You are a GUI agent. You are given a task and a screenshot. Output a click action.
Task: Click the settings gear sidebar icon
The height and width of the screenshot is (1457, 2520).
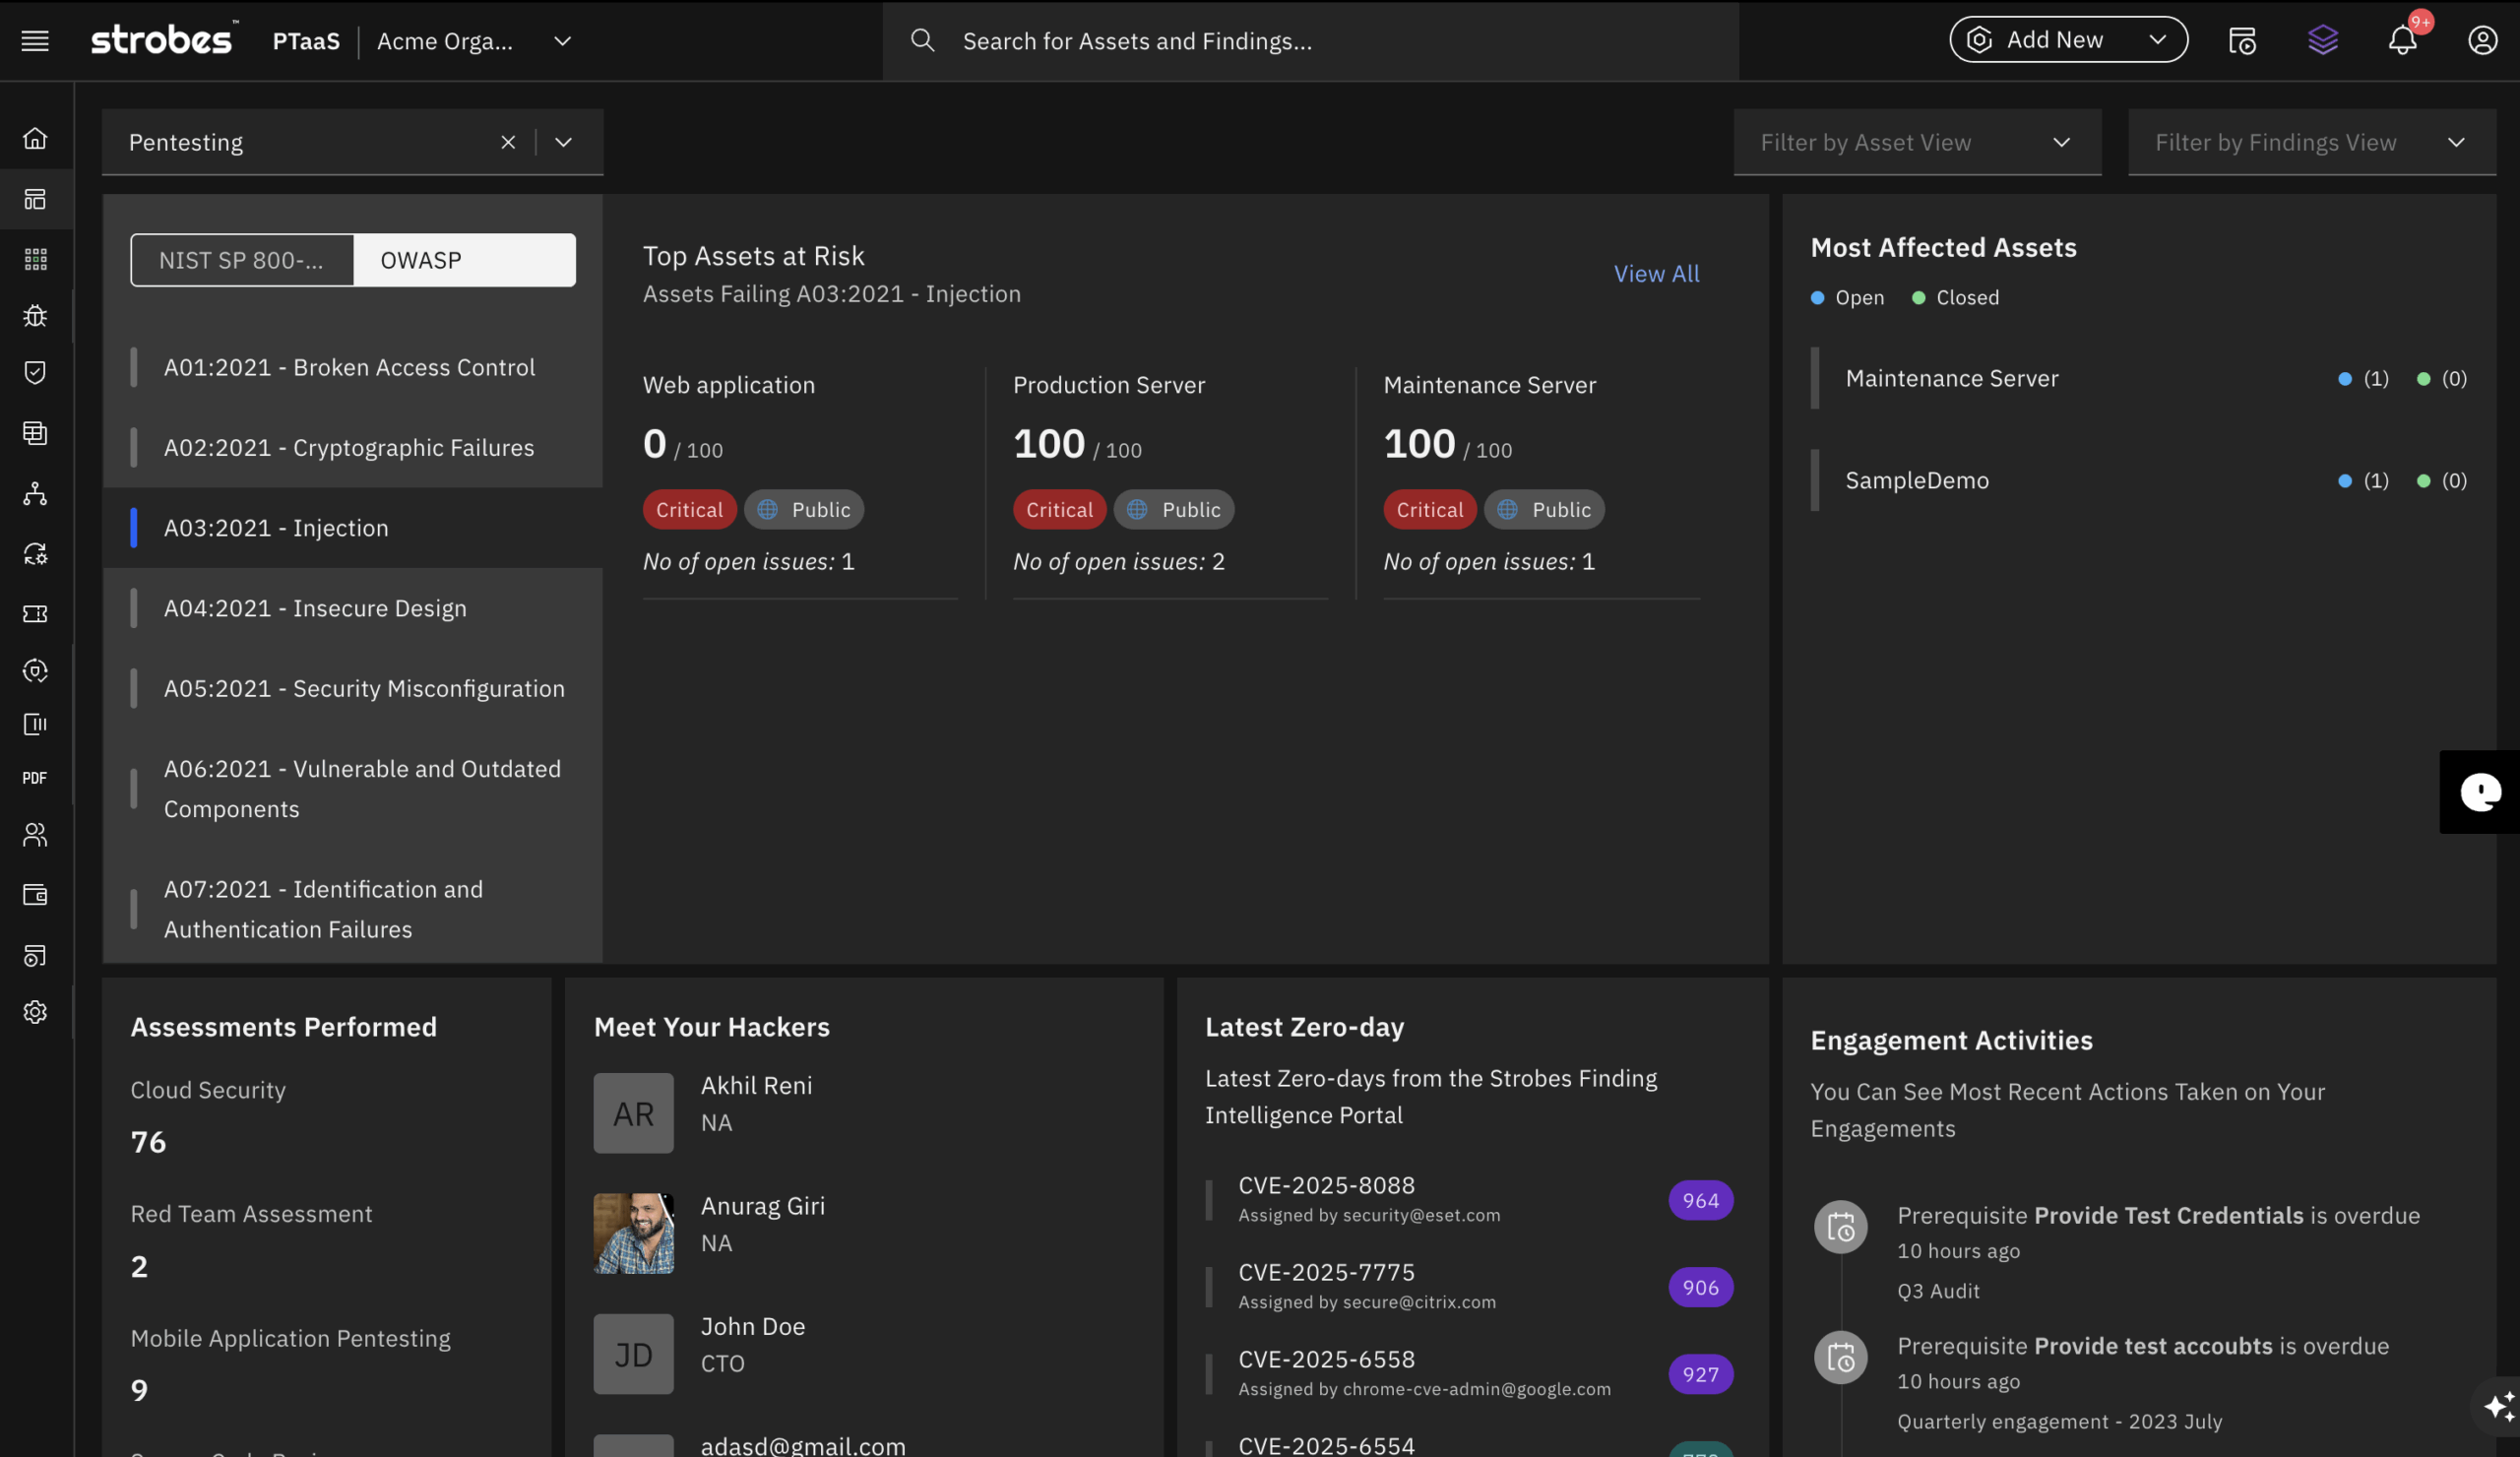pos(35,1012)
